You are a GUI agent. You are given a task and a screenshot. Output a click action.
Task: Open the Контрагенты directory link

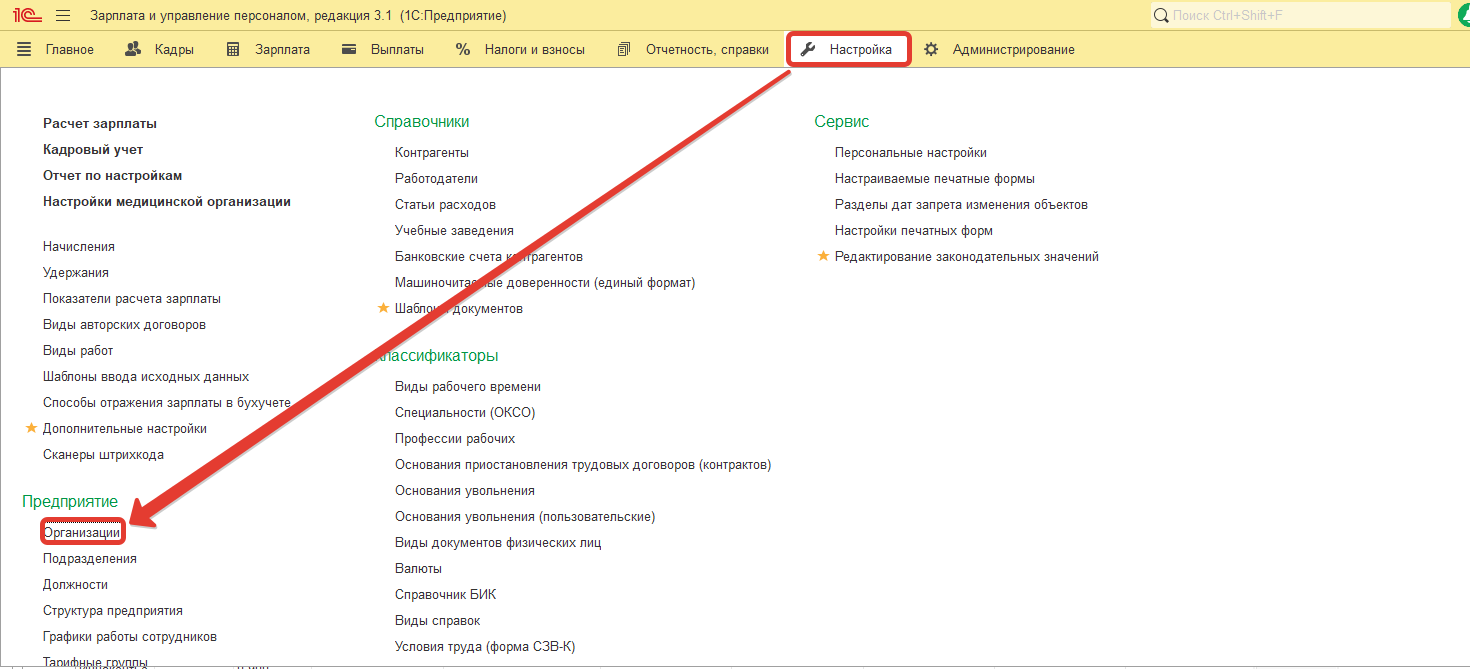432,153
